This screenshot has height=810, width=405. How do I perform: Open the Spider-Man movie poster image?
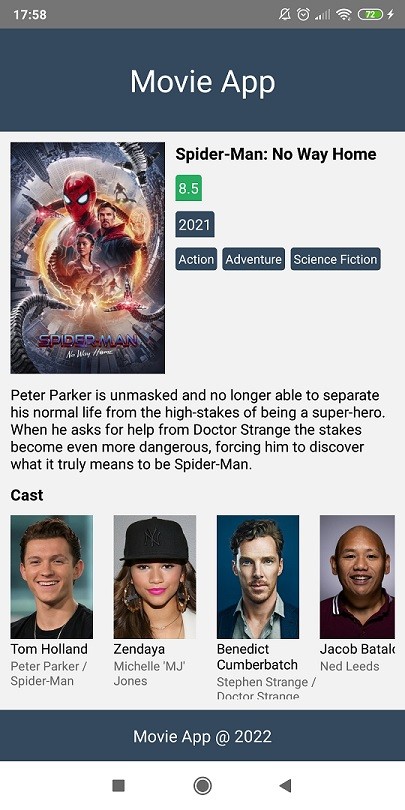(88, 258)
